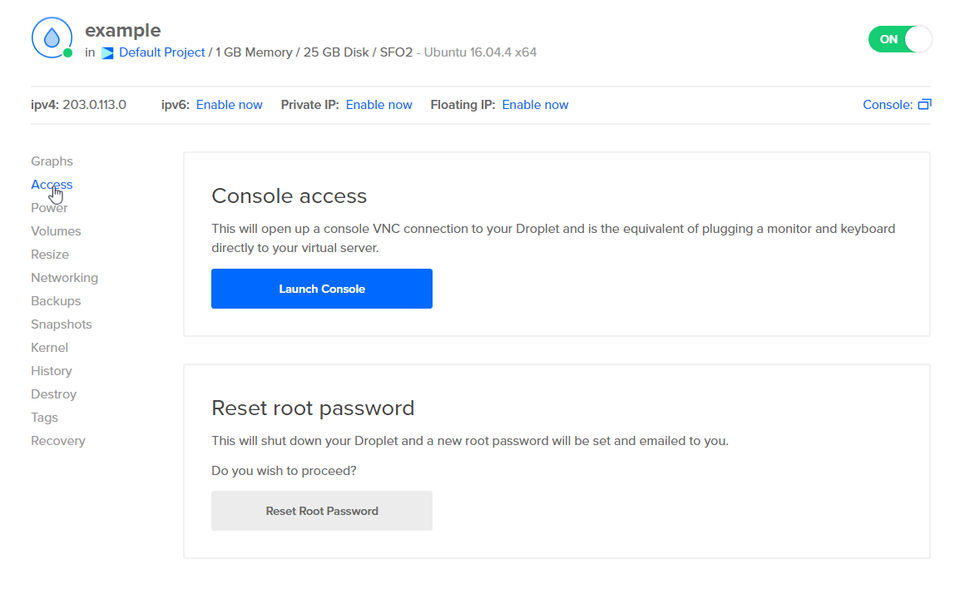Enable a Floating IP now
The width and height of the screenshot is (960, 589).
tap(535, 104)
